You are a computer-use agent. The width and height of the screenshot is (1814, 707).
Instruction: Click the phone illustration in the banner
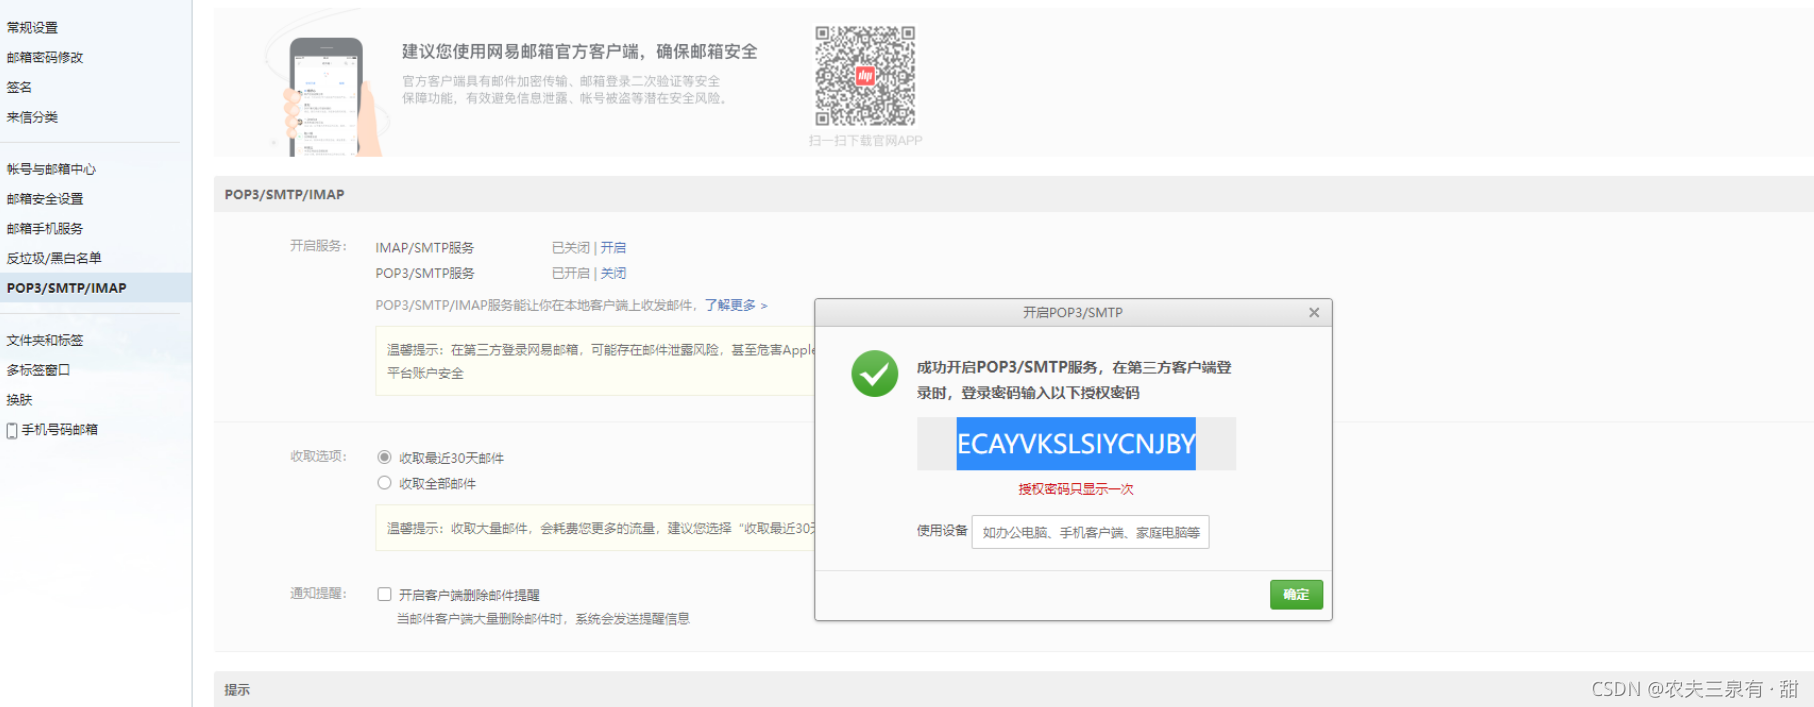[x=327, y=97]
